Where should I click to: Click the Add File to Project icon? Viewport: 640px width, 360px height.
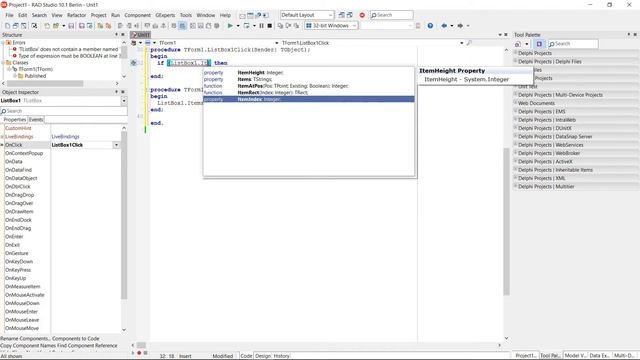pos(100,26)
